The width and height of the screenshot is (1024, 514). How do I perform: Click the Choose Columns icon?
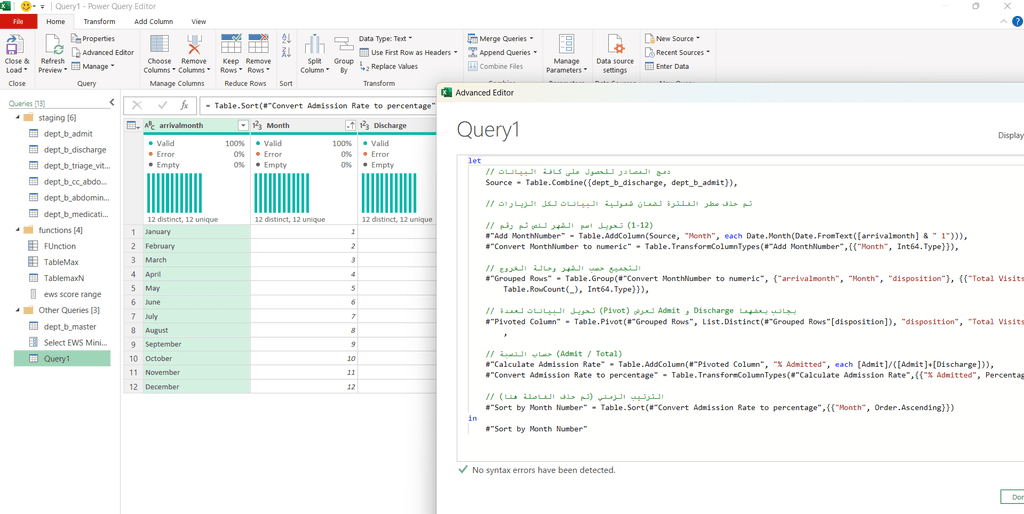click(157, 46)
